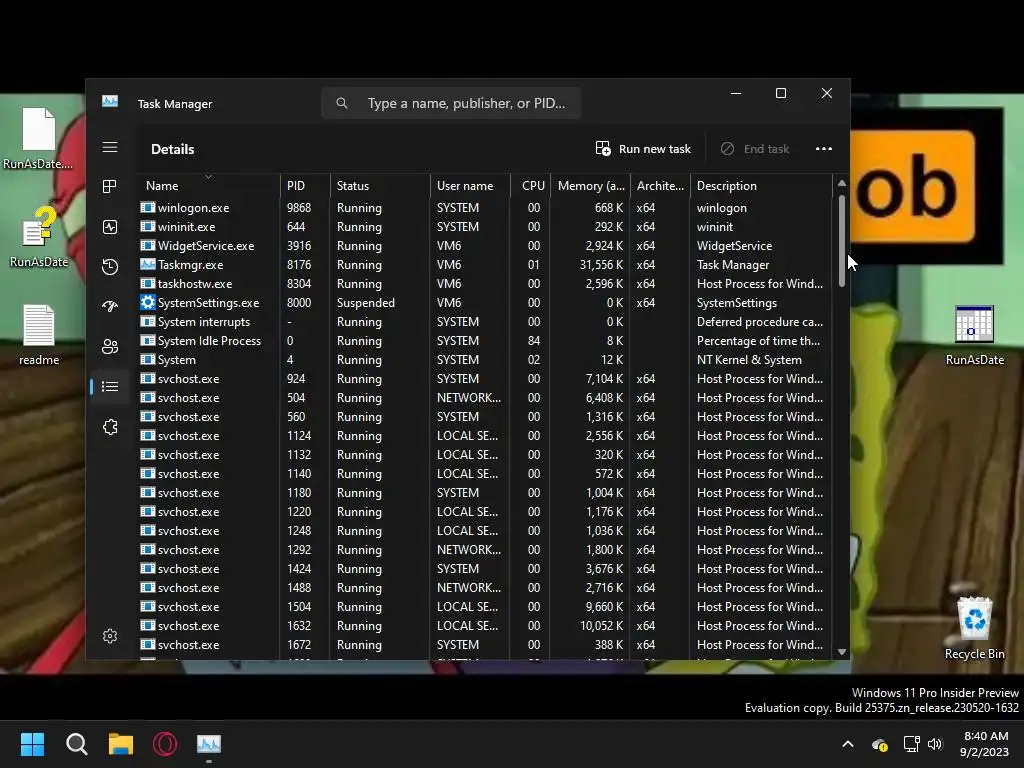
Task: Click the NT Kernel & System description
Action: click(749, 360)
